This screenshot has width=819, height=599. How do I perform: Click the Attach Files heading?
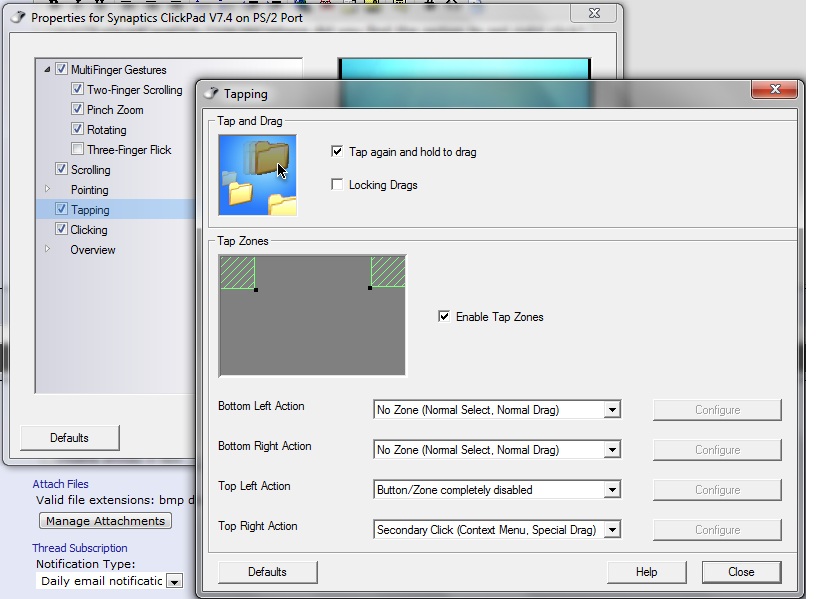(61, 484)
